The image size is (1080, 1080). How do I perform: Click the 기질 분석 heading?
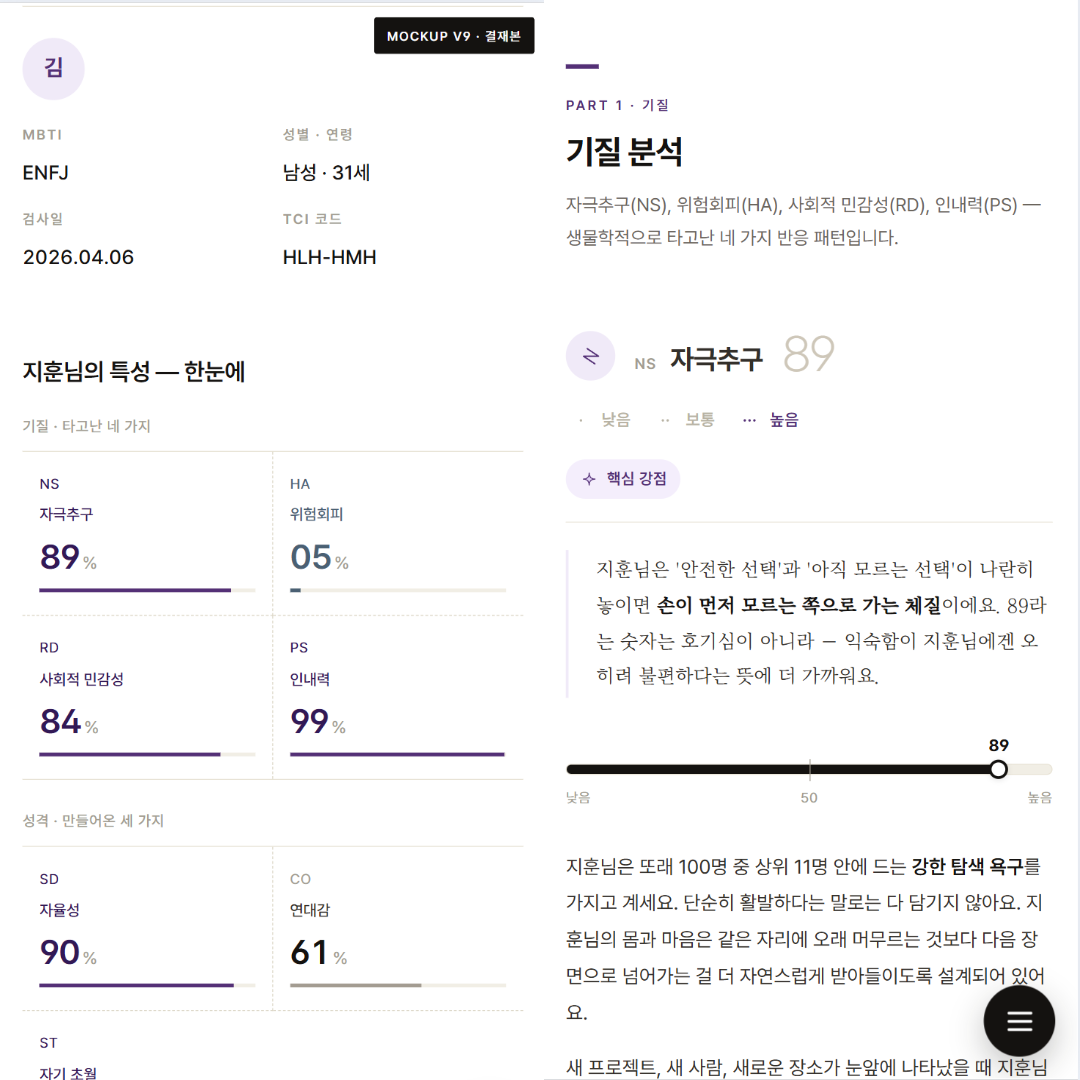point(624,152)
